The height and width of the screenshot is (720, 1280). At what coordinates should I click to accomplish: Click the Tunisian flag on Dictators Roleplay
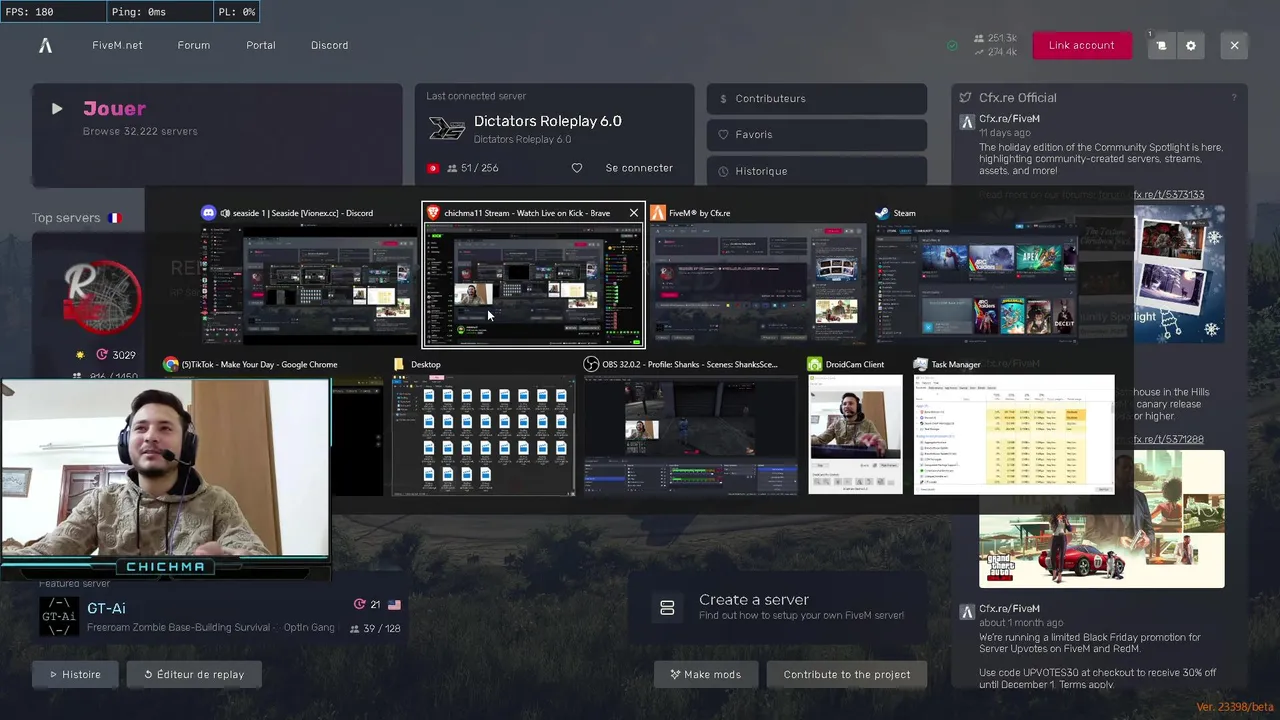[x=433, y=168]
